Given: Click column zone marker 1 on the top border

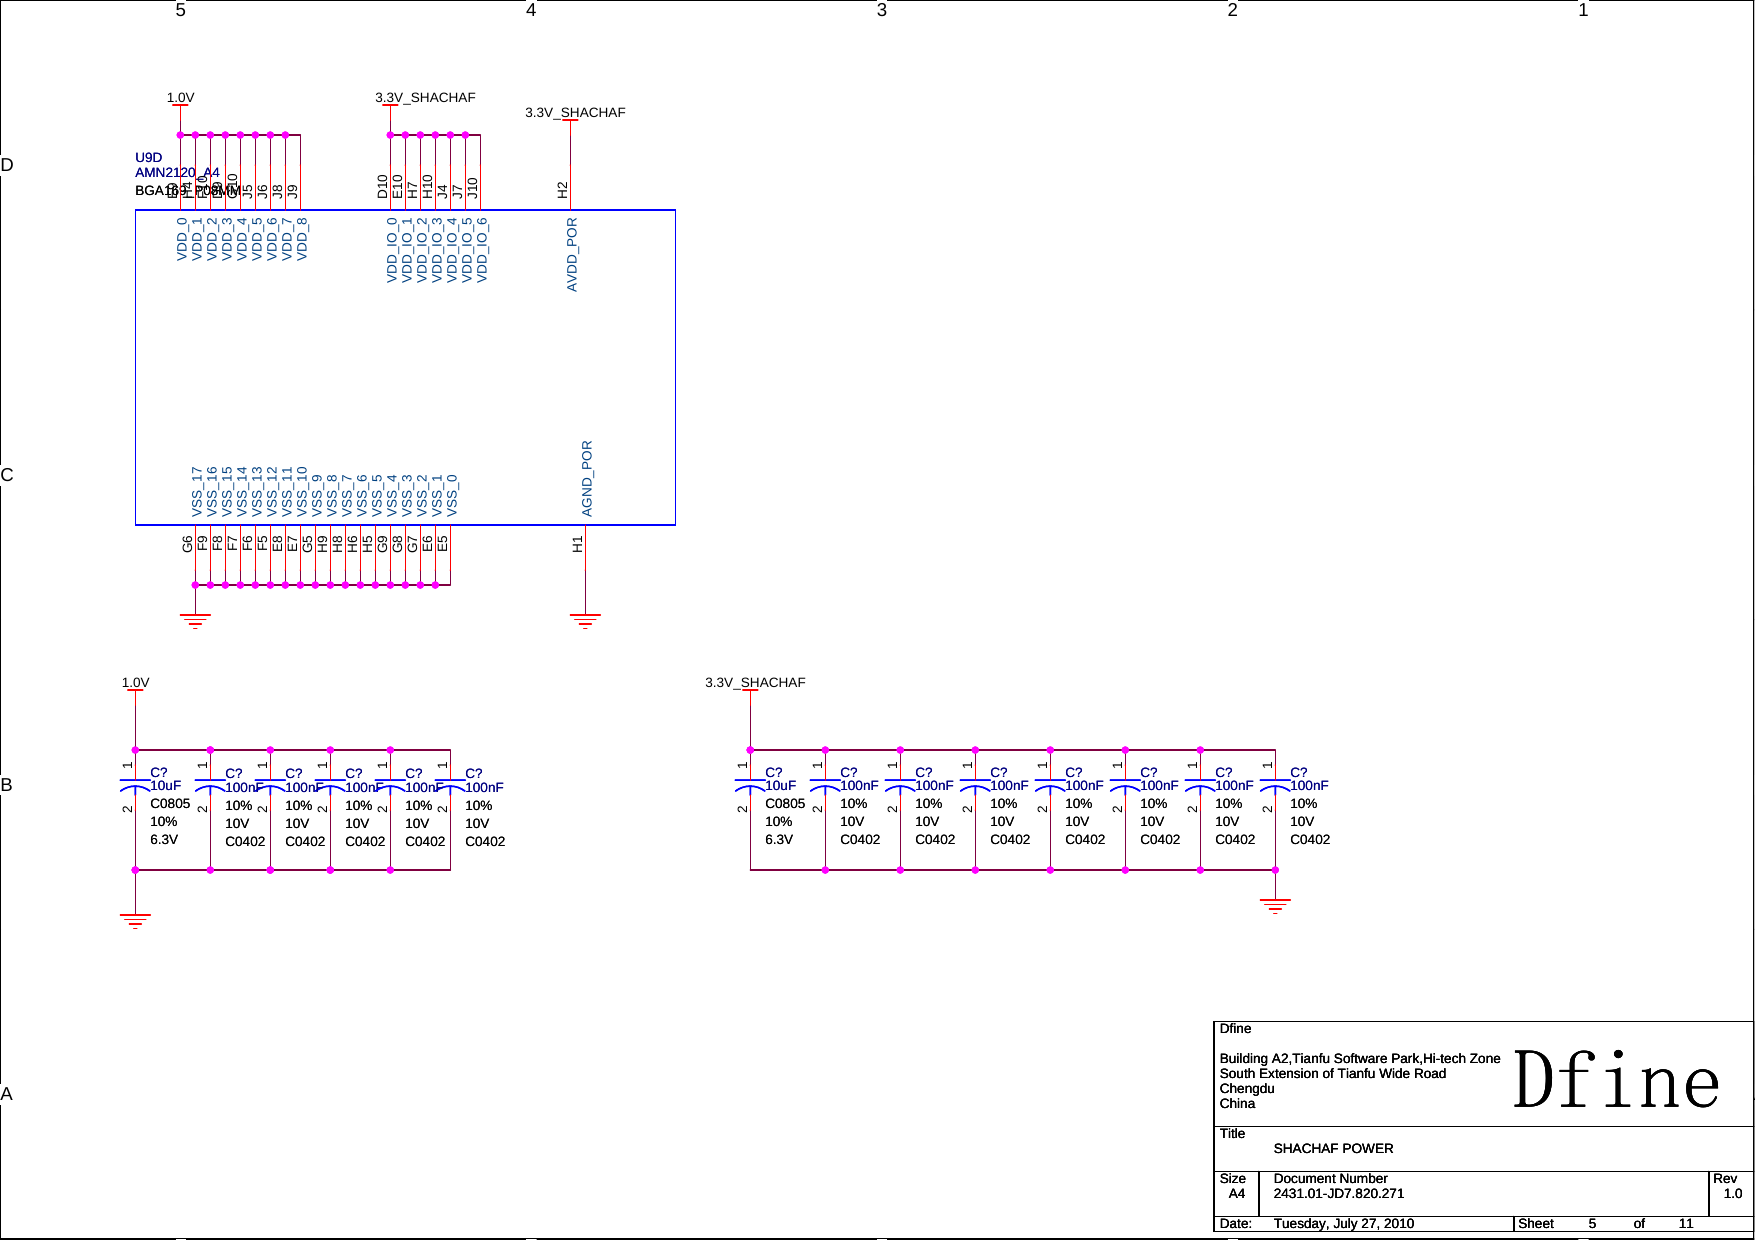Looking at the screenshot, I should [x=1583, y=10].
